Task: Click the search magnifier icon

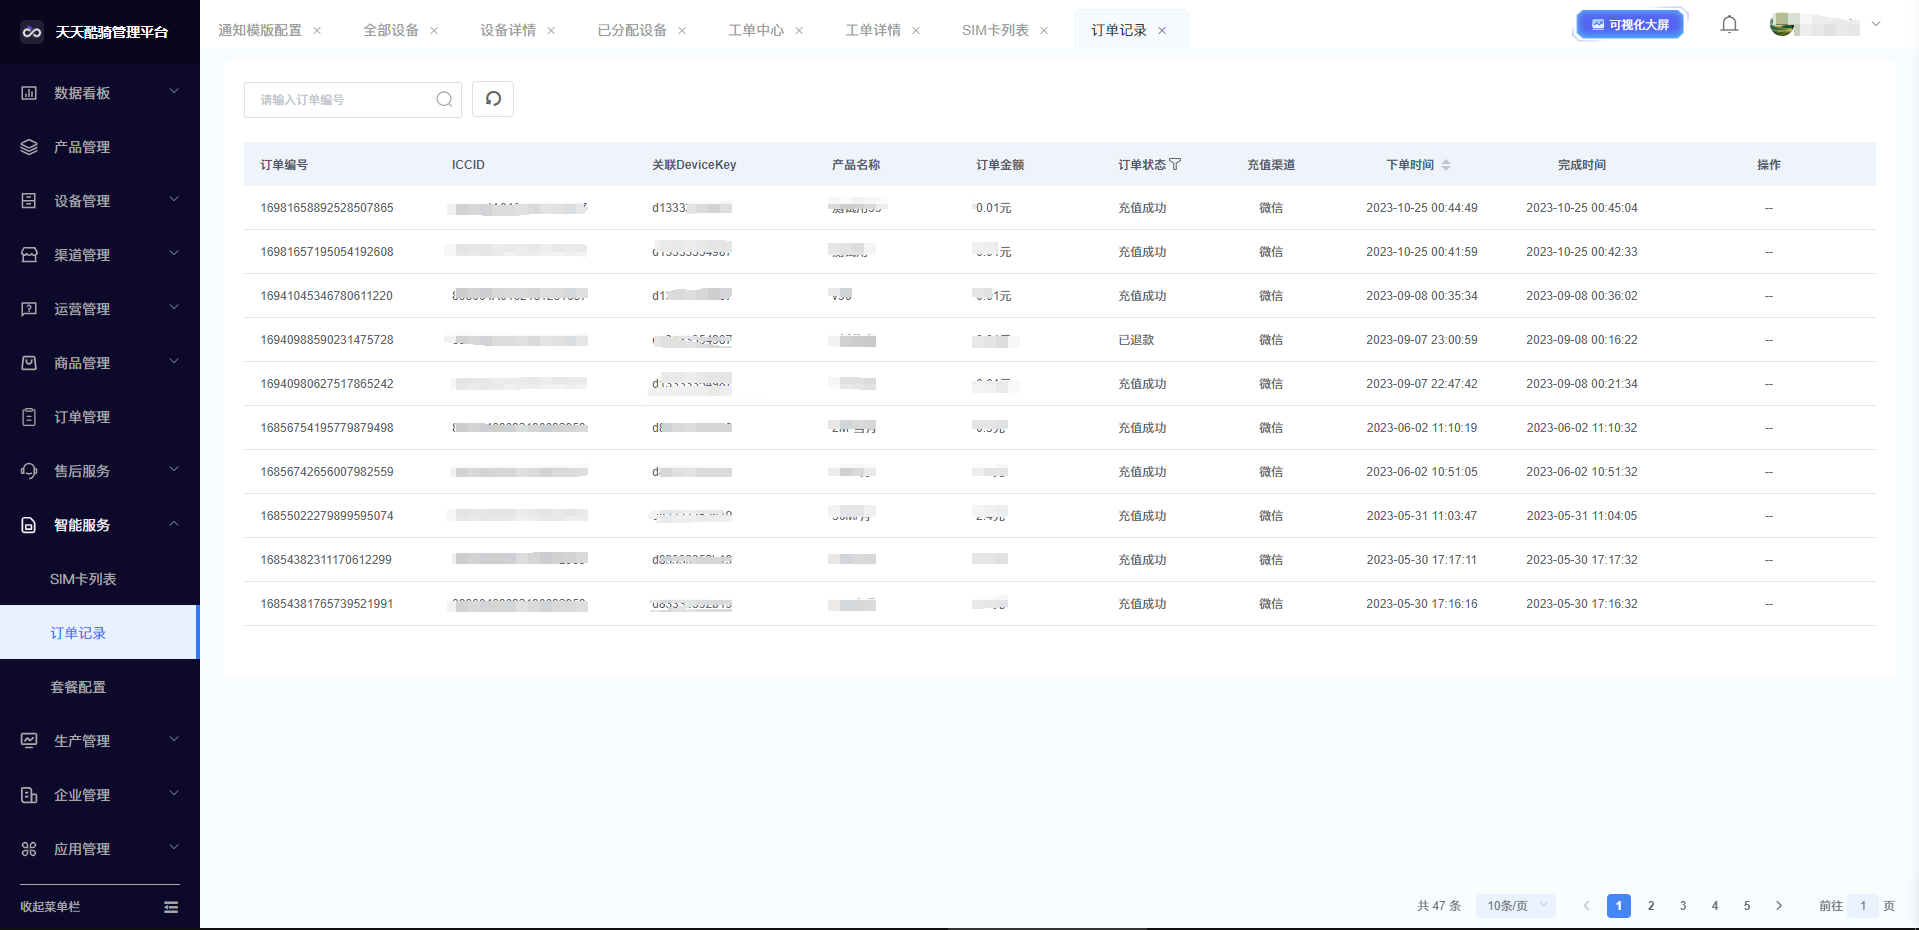Action: pyautogui.click(x=444, y=99)
